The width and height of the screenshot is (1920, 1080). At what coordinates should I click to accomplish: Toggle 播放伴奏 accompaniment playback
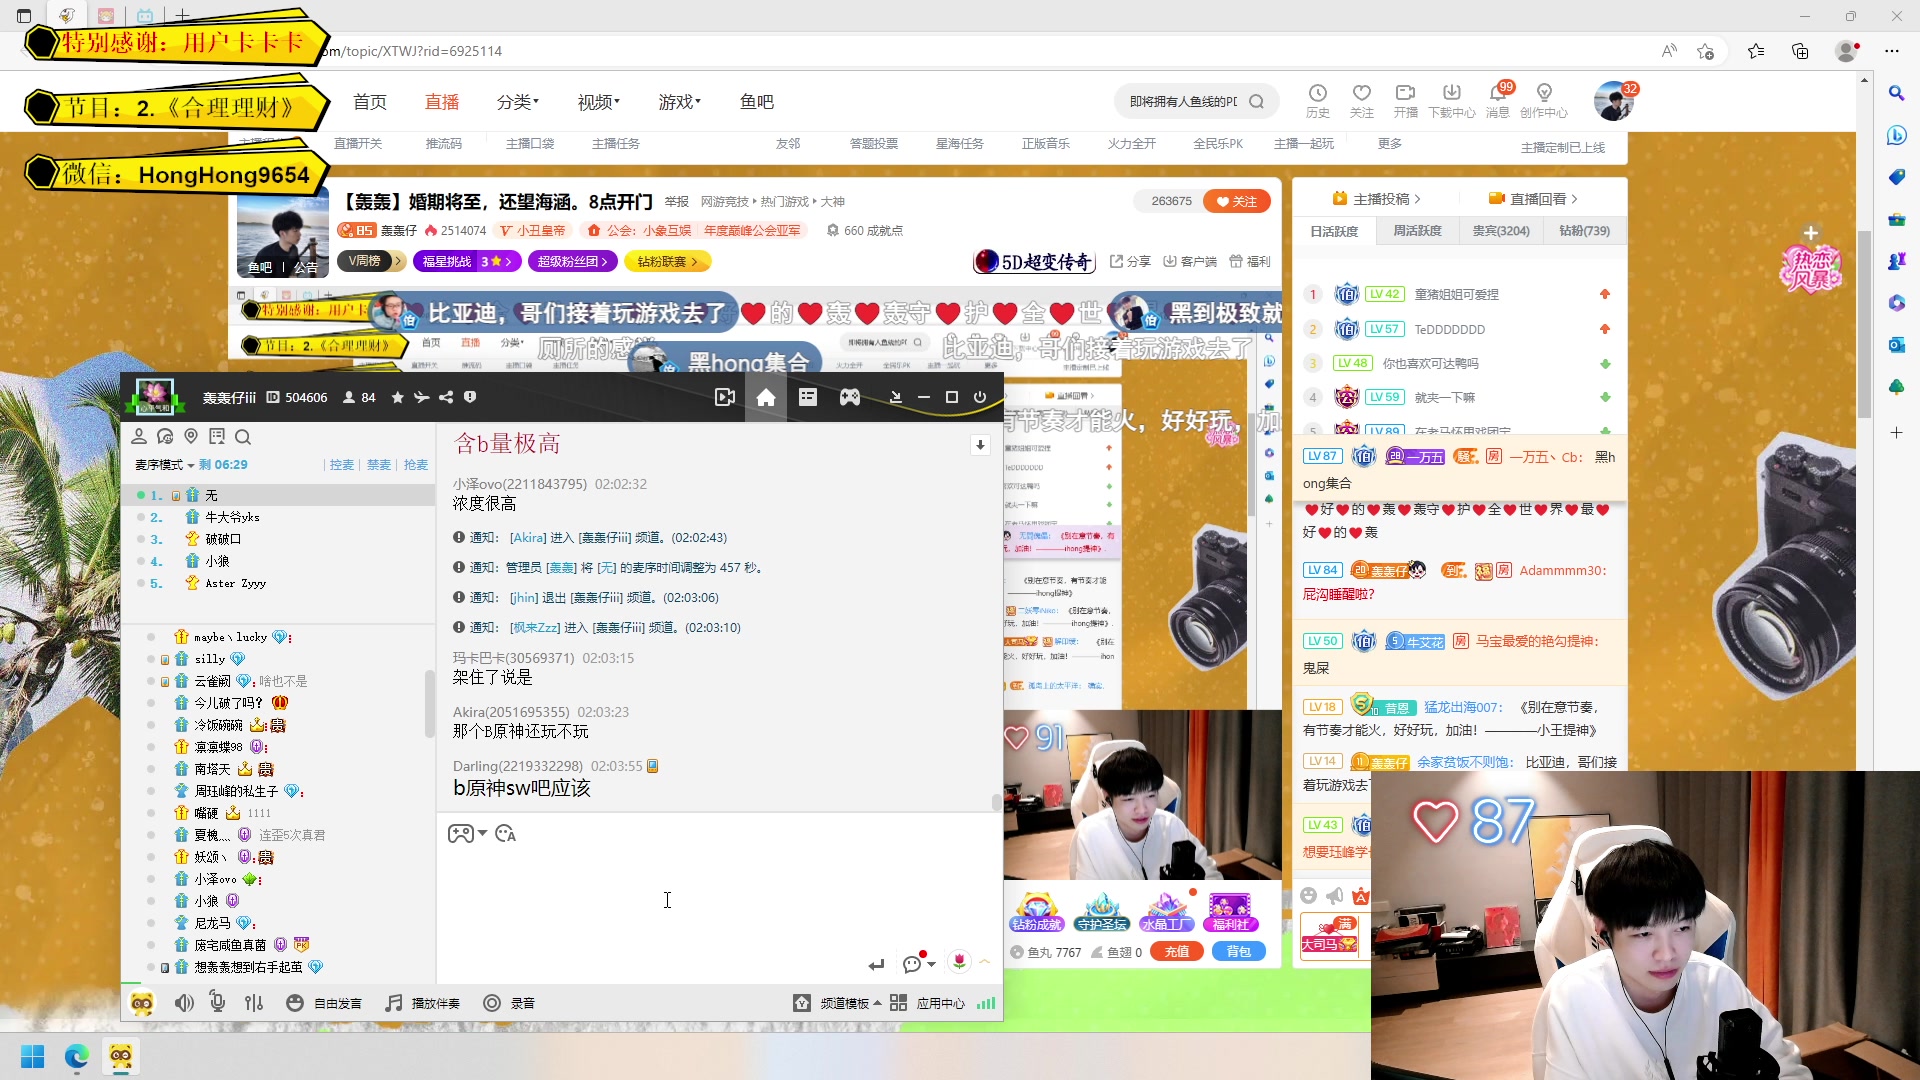[x=423, y=1003]
